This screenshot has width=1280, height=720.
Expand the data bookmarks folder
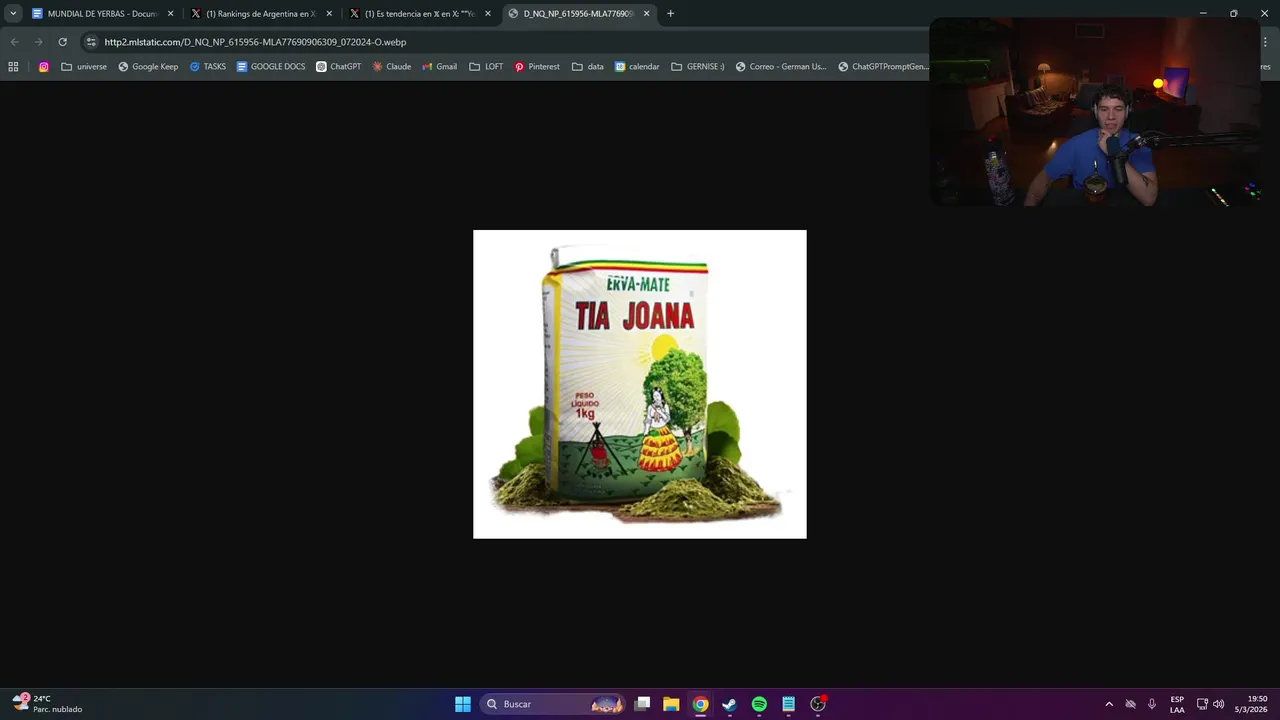pyautogui.click(x=587, y=67)
